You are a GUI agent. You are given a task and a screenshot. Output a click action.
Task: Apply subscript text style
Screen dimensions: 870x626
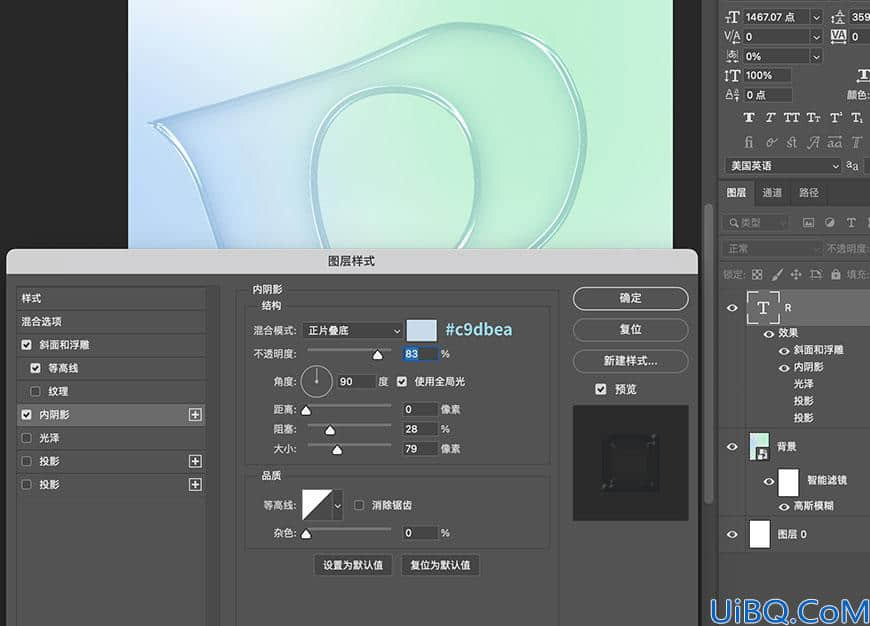tap(857, 118)
